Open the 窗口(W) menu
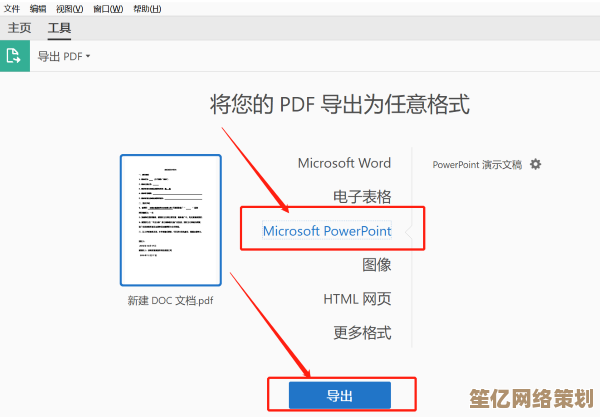This screenshot has width=600, height=417. click(108, 8)
